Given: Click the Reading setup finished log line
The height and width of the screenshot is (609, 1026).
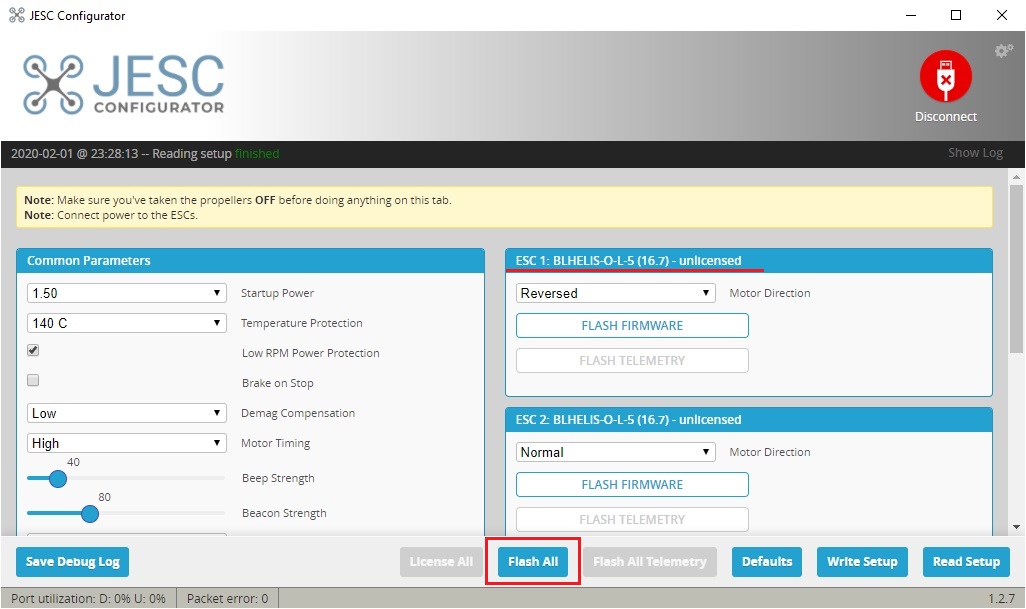Looking at the screenshot, I should 145,154.
